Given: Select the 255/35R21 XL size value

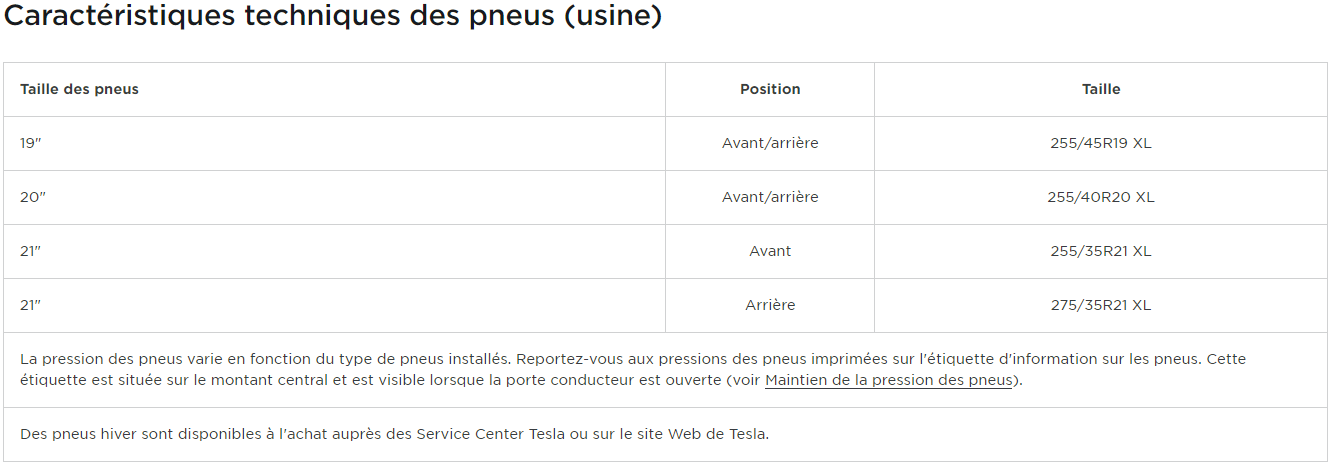Looking at the screenshot, I should pos(1101,251).
